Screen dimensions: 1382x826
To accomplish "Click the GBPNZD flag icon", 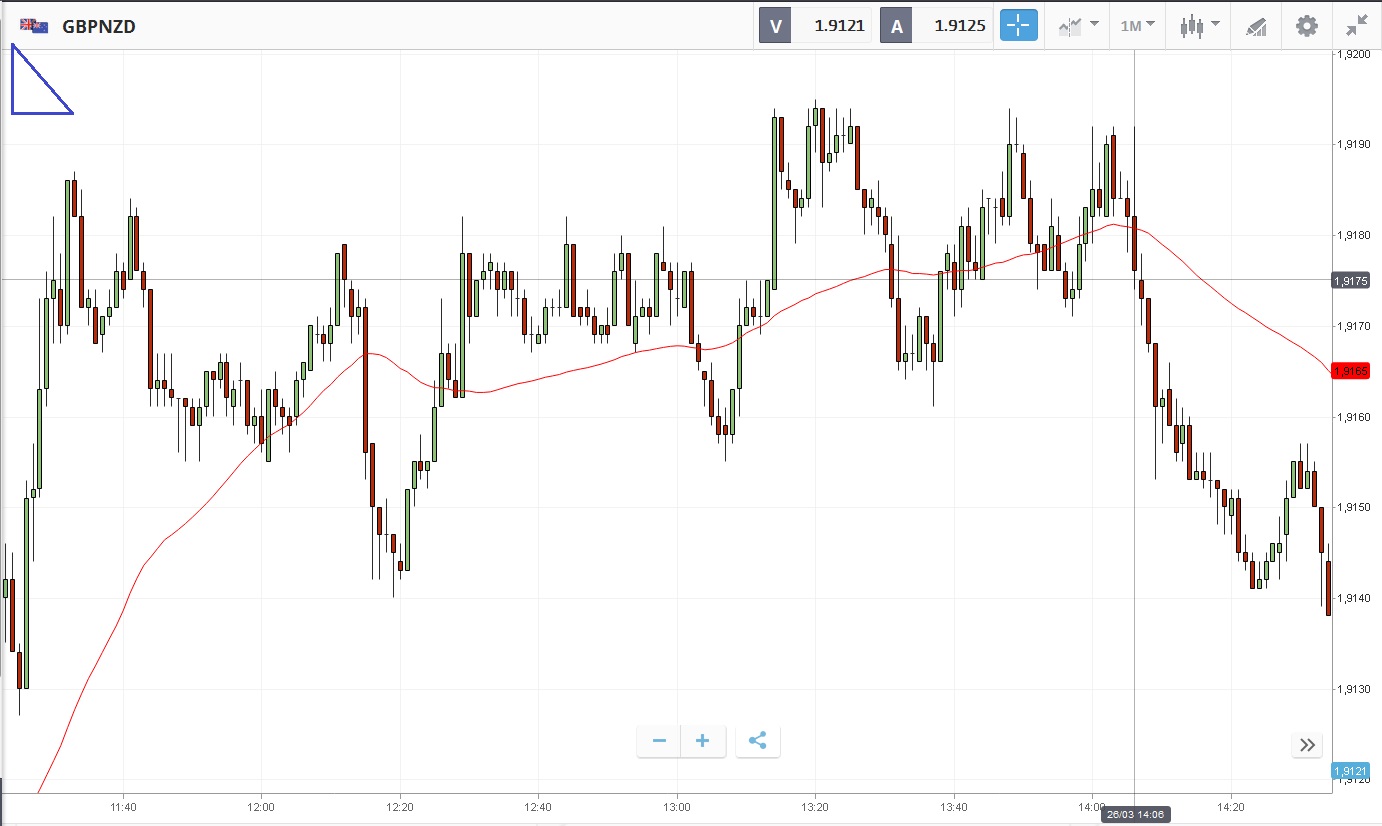I will pos(35,26).
